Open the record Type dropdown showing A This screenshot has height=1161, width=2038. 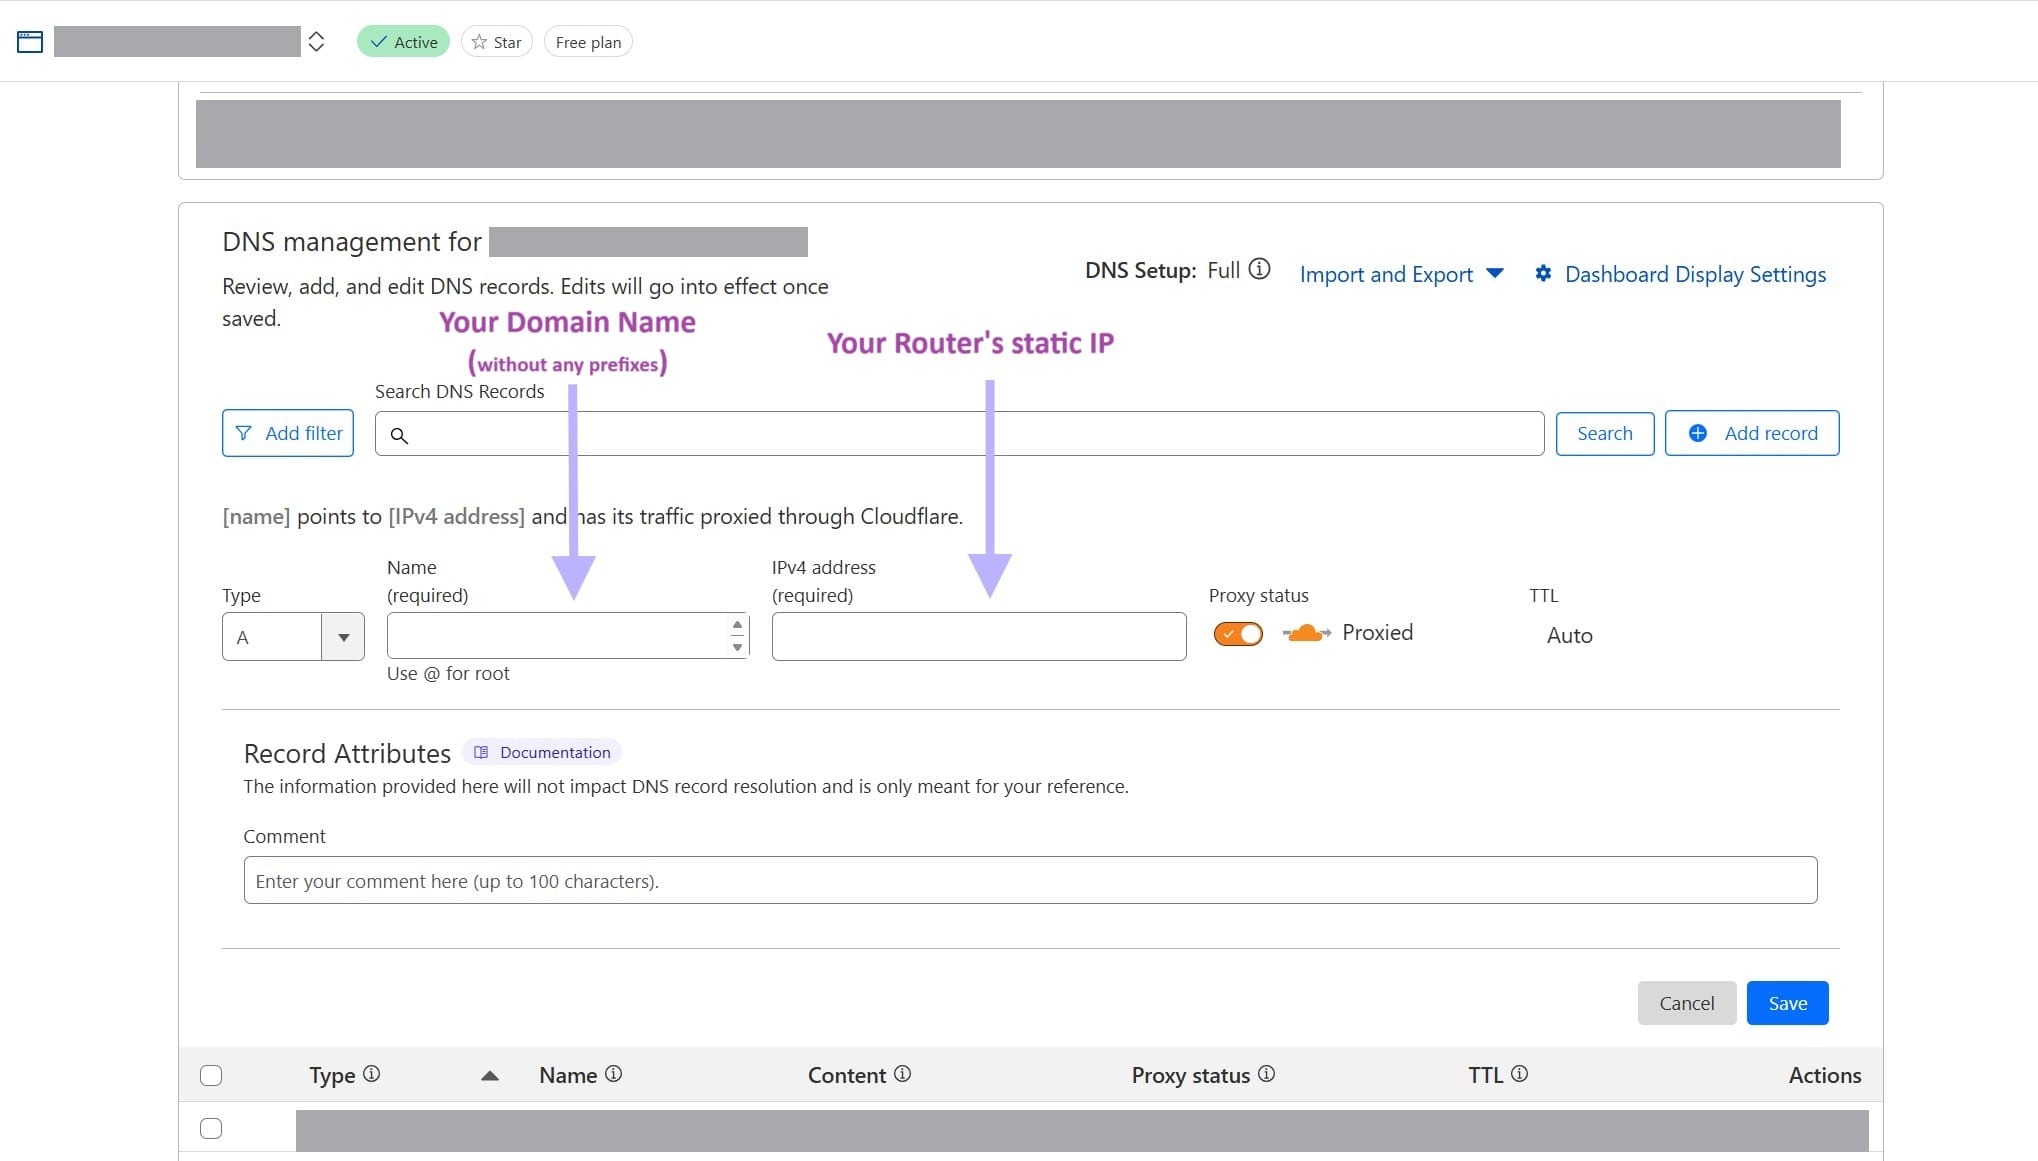click(343, 637)
